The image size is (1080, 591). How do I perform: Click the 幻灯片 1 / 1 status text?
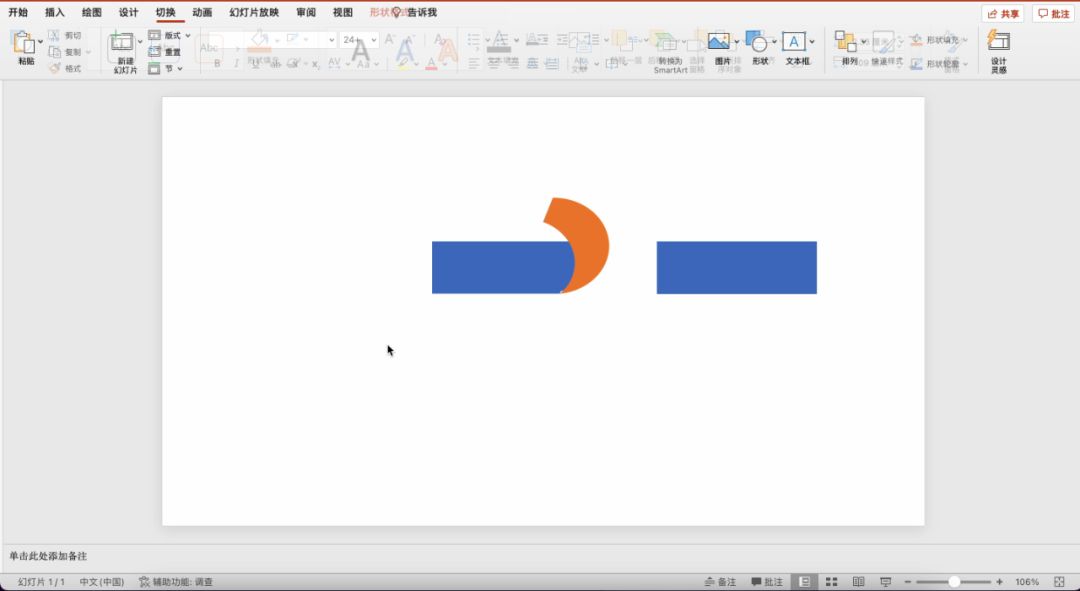click(41, 582)
